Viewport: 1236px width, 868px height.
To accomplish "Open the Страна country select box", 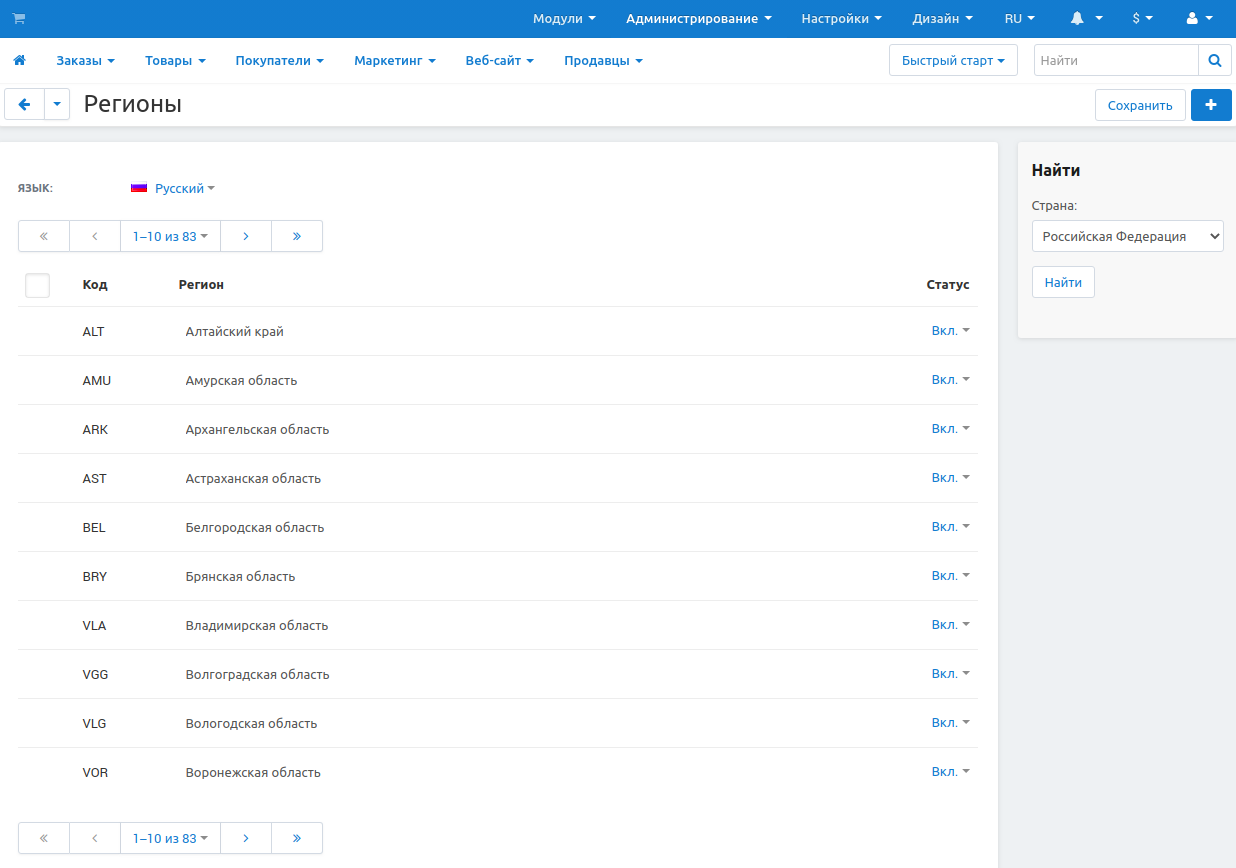I will [1127, 237].
